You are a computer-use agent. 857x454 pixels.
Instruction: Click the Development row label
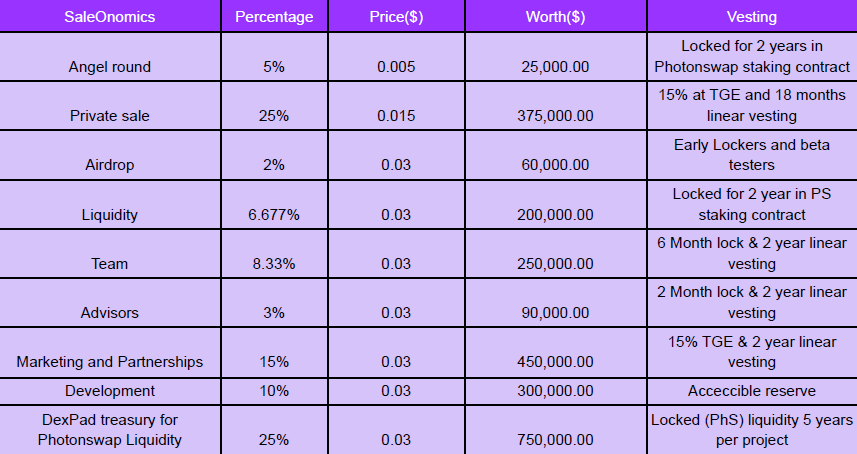click(110, 391)
